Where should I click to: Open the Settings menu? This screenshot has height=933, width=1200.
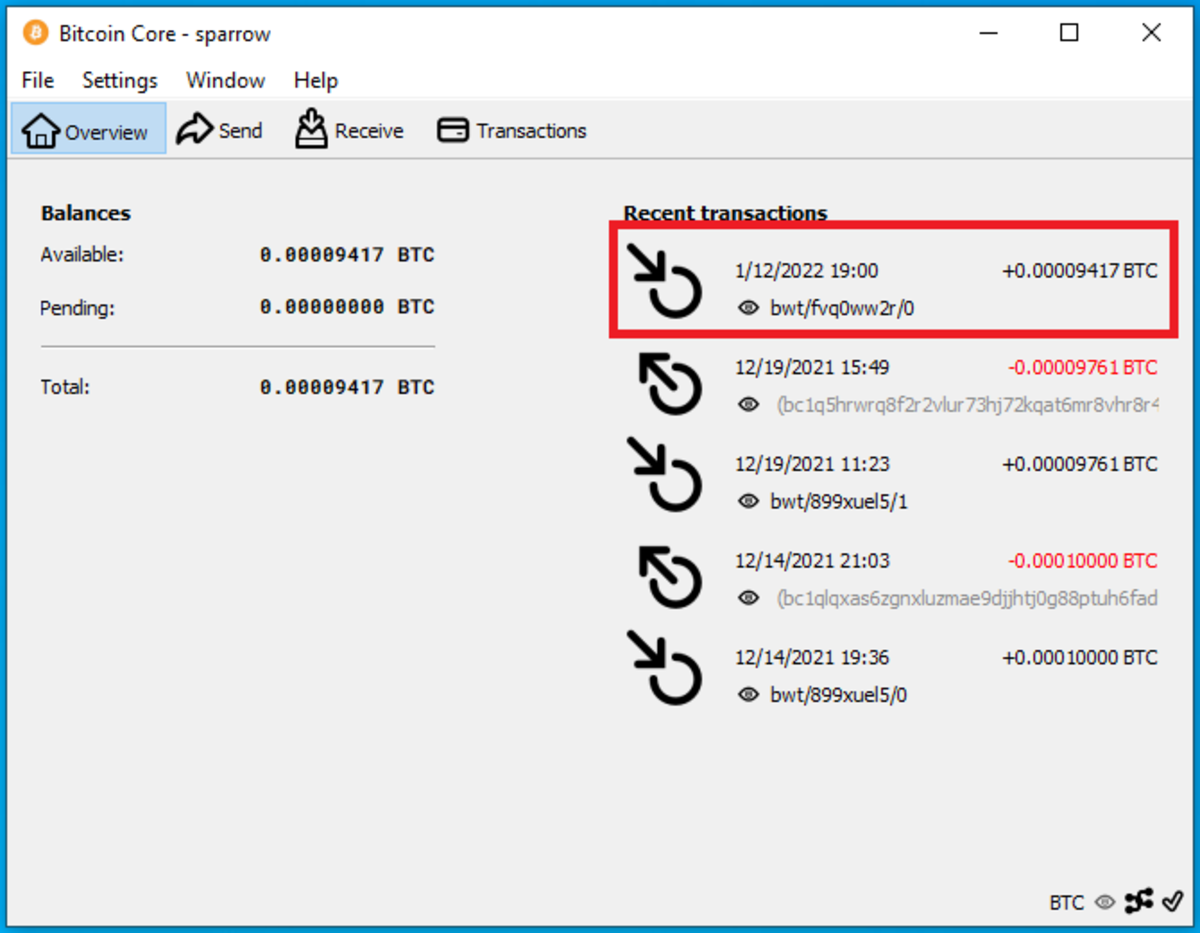(x=120, y=80)
